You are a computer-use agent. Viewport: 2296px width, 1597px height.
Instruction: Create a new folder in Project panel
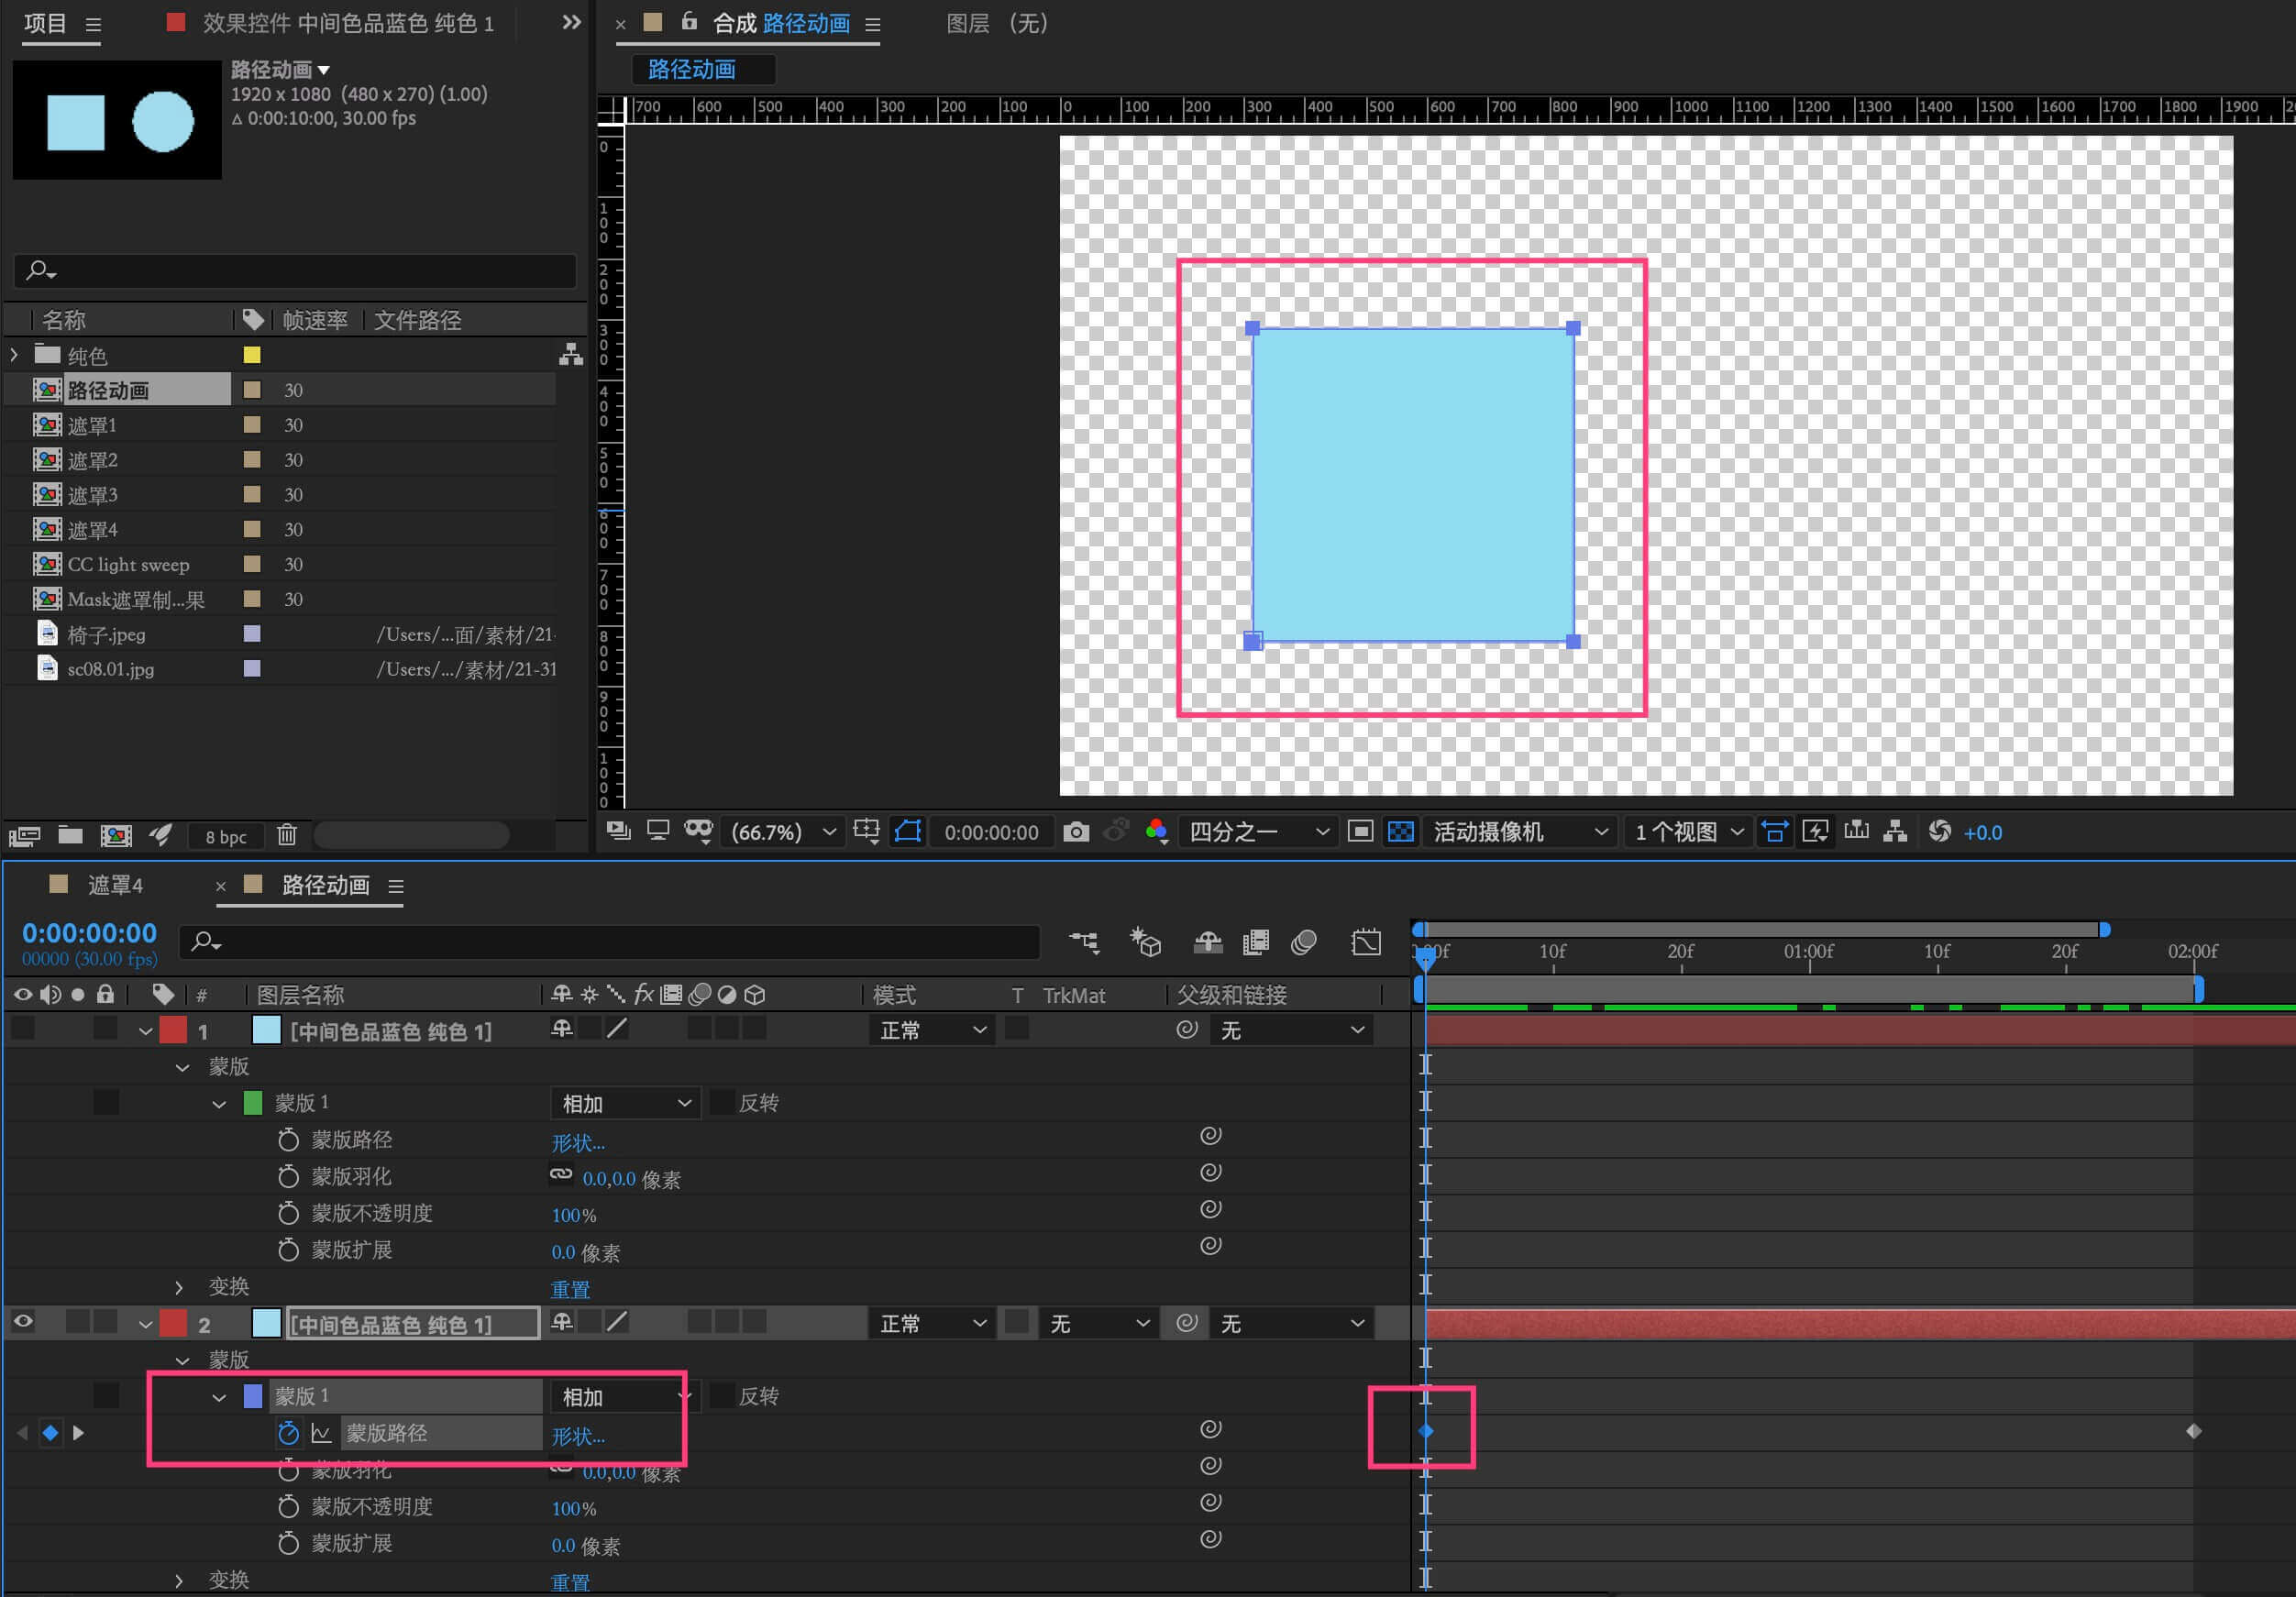pyautogui.click(x=70, y=835)
